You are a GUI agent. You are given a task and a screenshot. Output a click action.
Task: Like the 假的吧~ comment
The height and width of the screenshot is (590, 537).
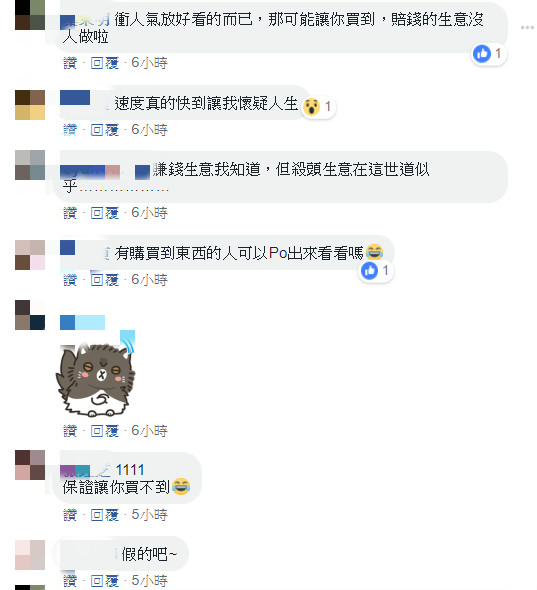[70, 581]
